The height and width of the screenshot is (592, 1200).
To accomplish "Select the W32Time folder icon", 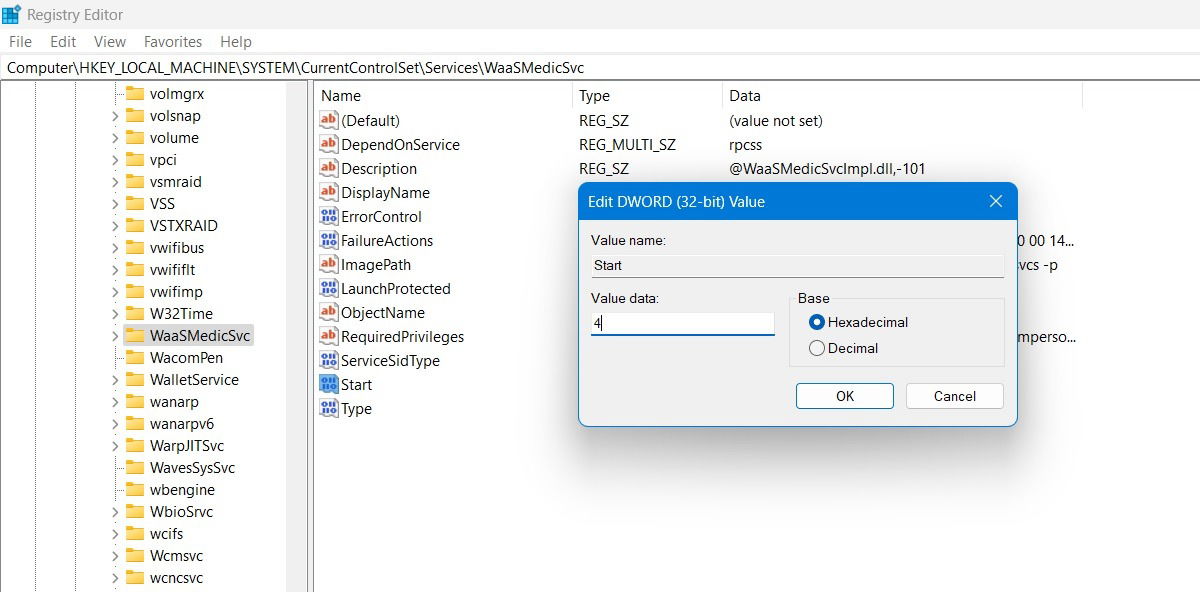I will pyautogui.click(x=135, y=314).
